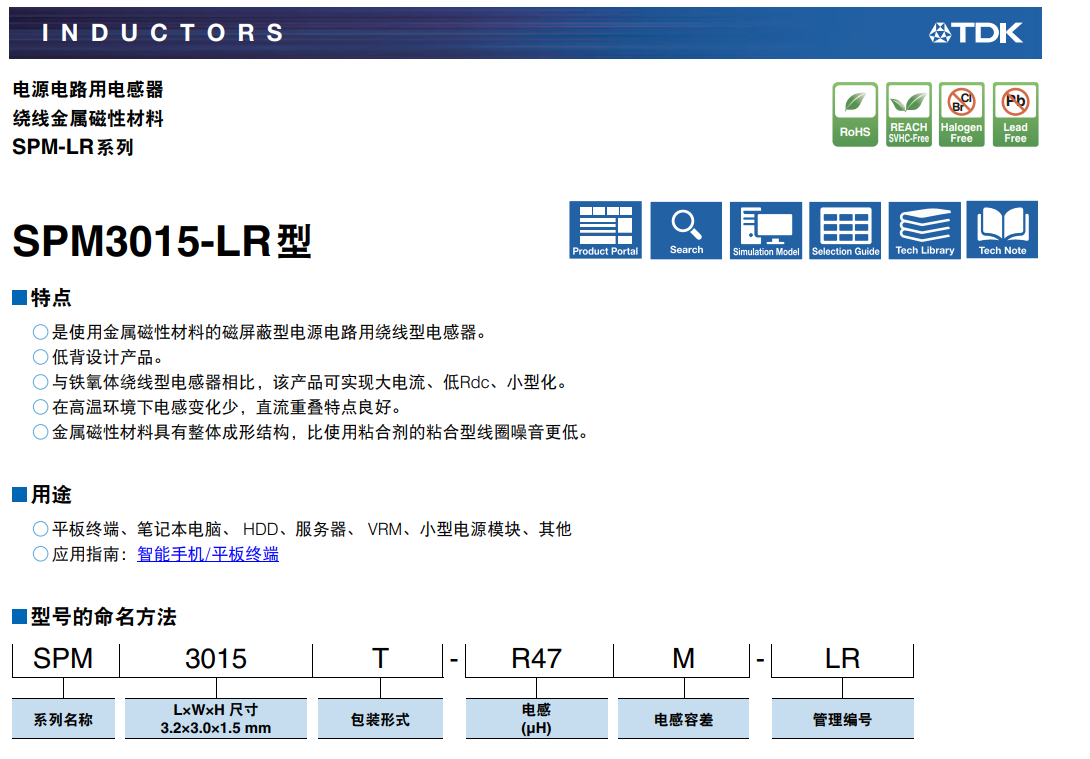Click the T part-number segment
Screen dimensions: 1090x759
tap(380, 658)
